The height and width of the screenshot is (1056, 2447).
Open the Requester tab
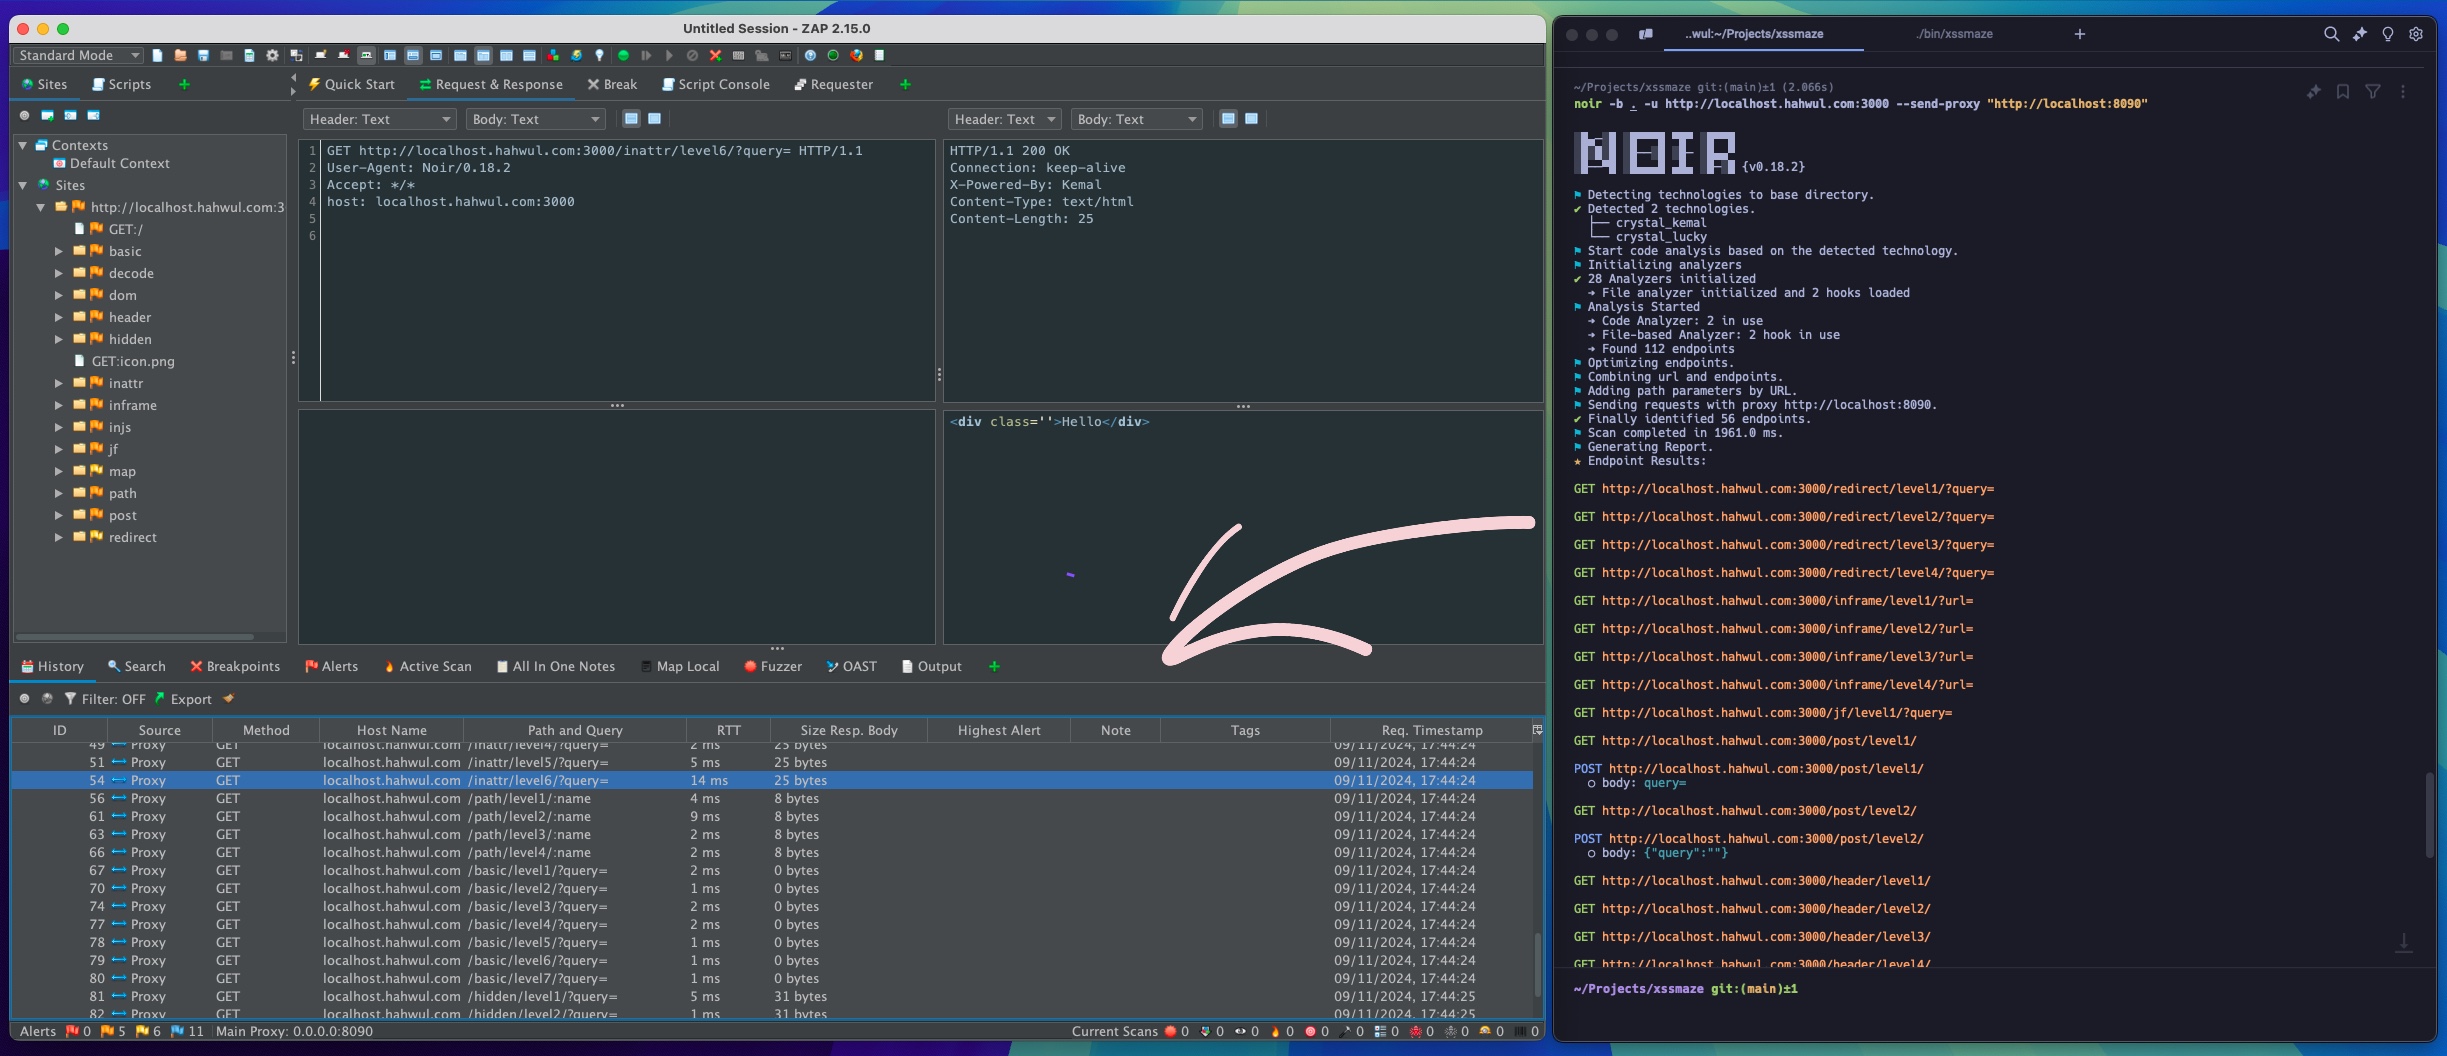click(833, 84)
